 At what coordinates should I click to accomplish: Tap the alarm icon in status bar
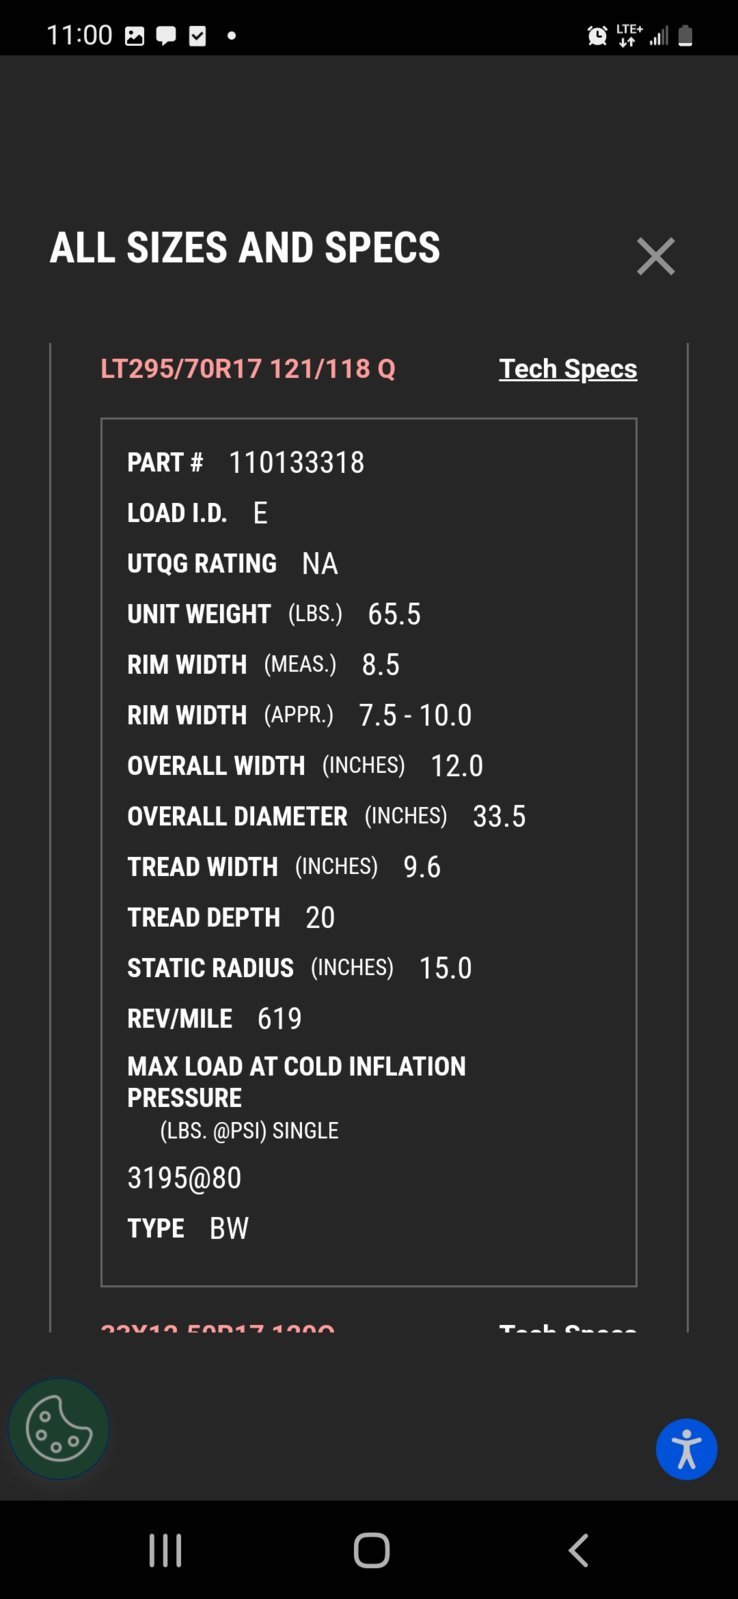pos(597,36)
